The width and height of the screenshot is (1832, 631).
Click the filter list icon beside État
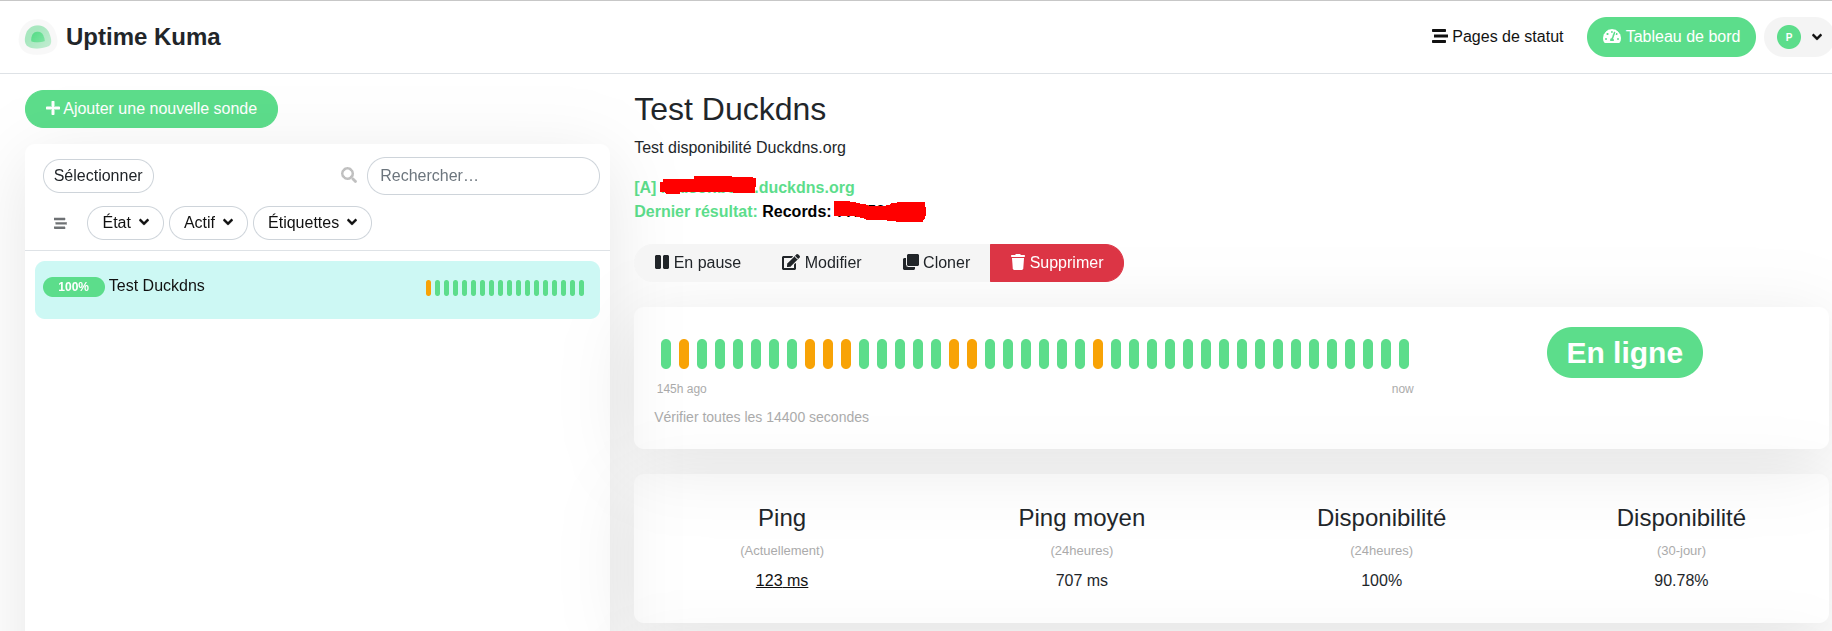(x=60, y=223)
